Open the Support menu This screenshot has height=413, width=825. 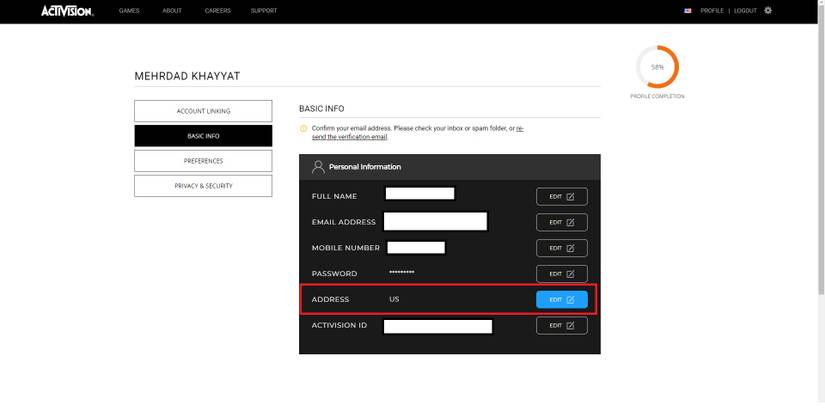click(x=264, y=11)
